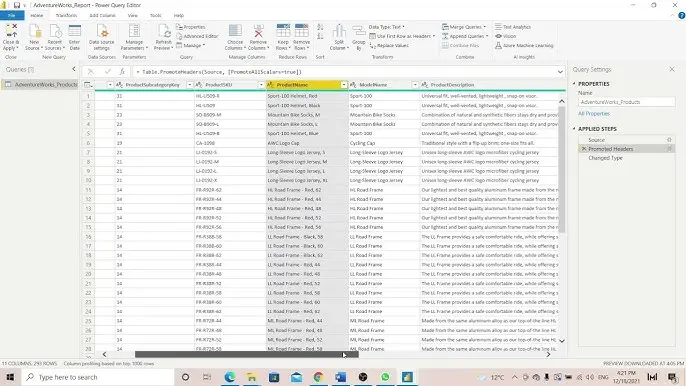Click the Refresh Preview icon

[x=164, y=32]
